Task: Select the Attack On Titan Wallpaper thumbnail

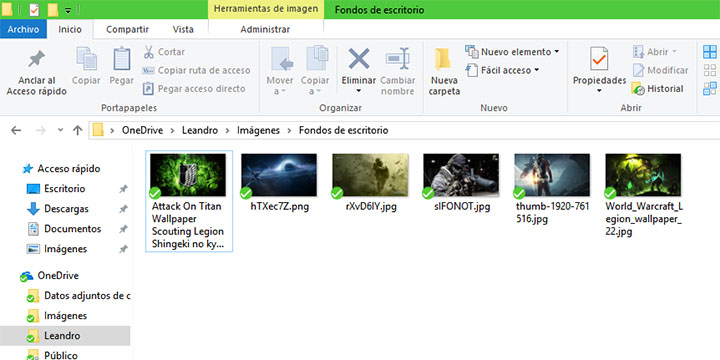Action: (x=188, y=175)
